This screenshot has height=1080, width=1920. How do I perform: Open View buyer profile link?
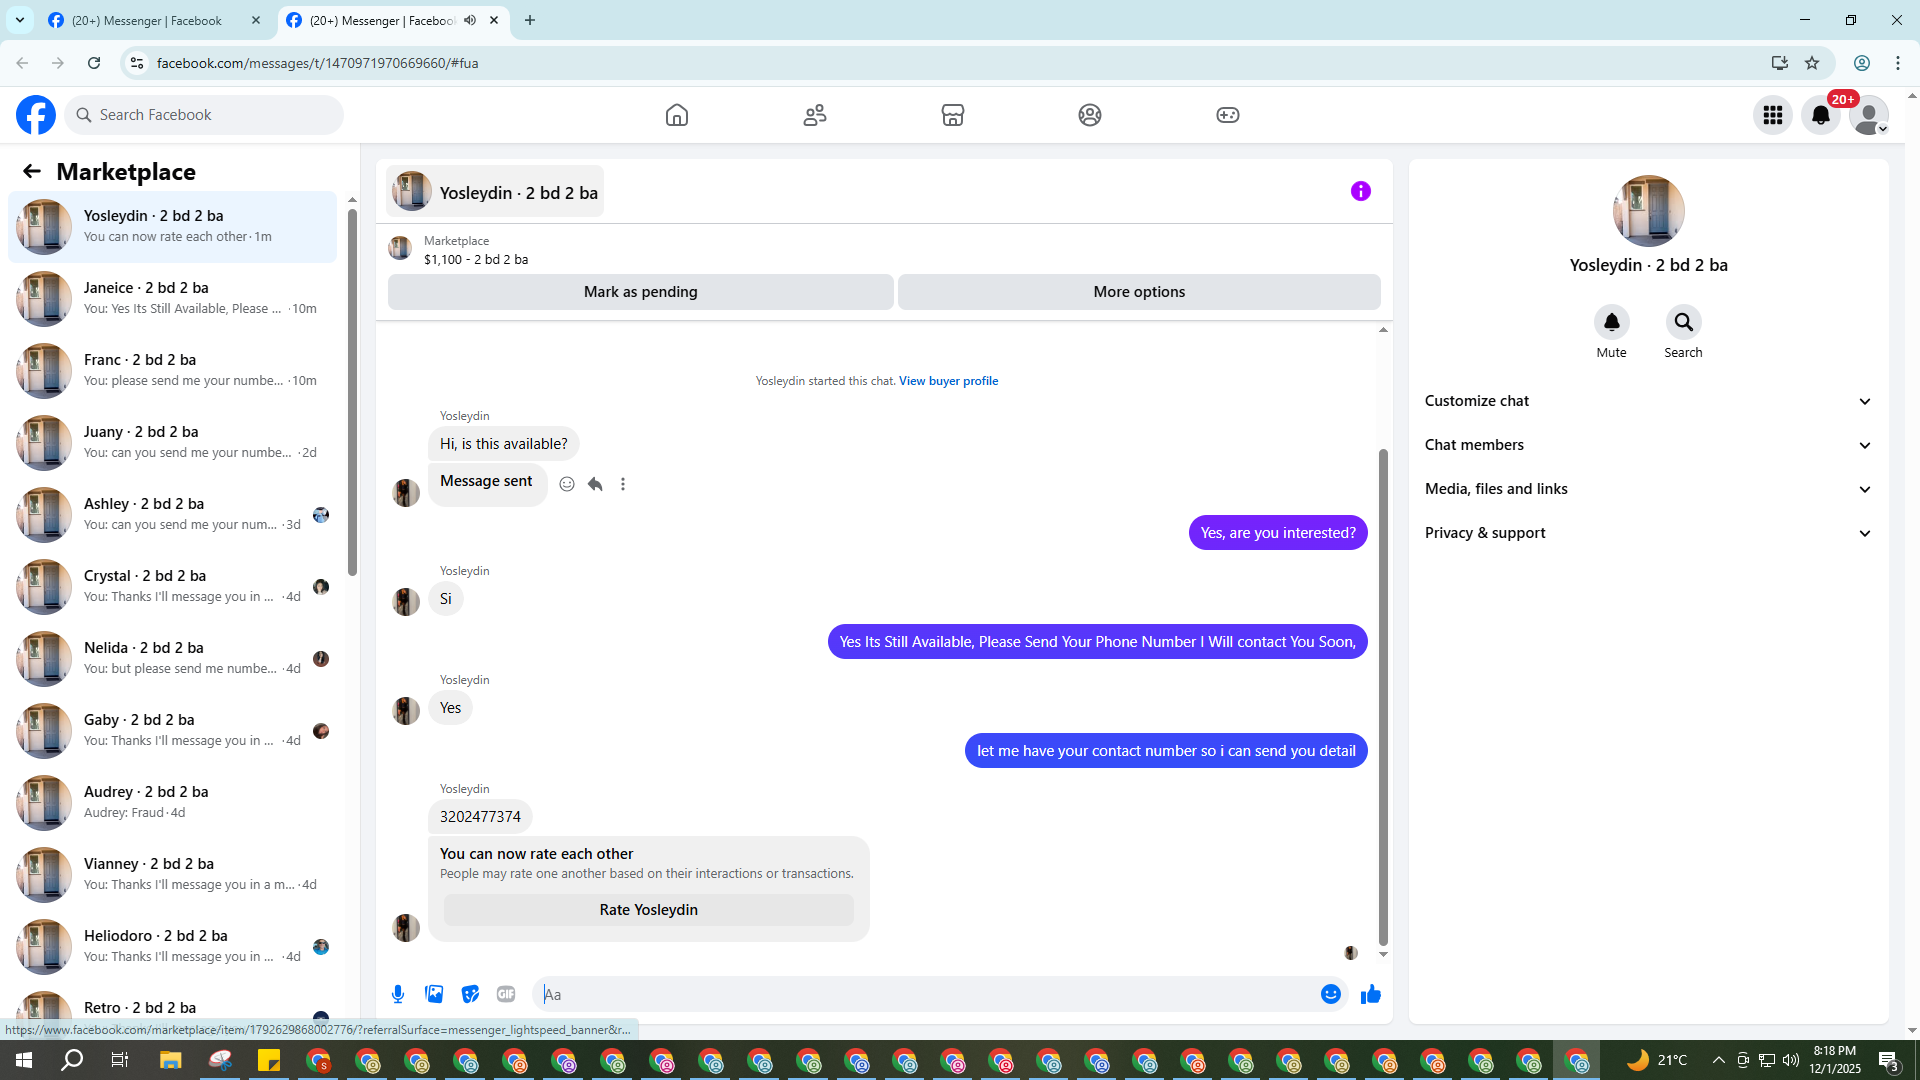[x=948, y=381]
